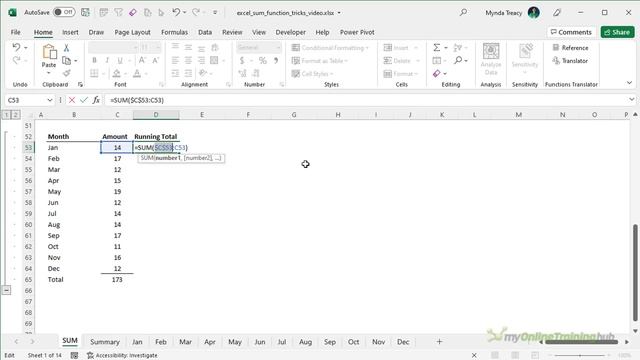Viewport: 640px width, 360px height.
Task: Open the Name Box dropdown arrow
Action: click(x=49, y=100)
